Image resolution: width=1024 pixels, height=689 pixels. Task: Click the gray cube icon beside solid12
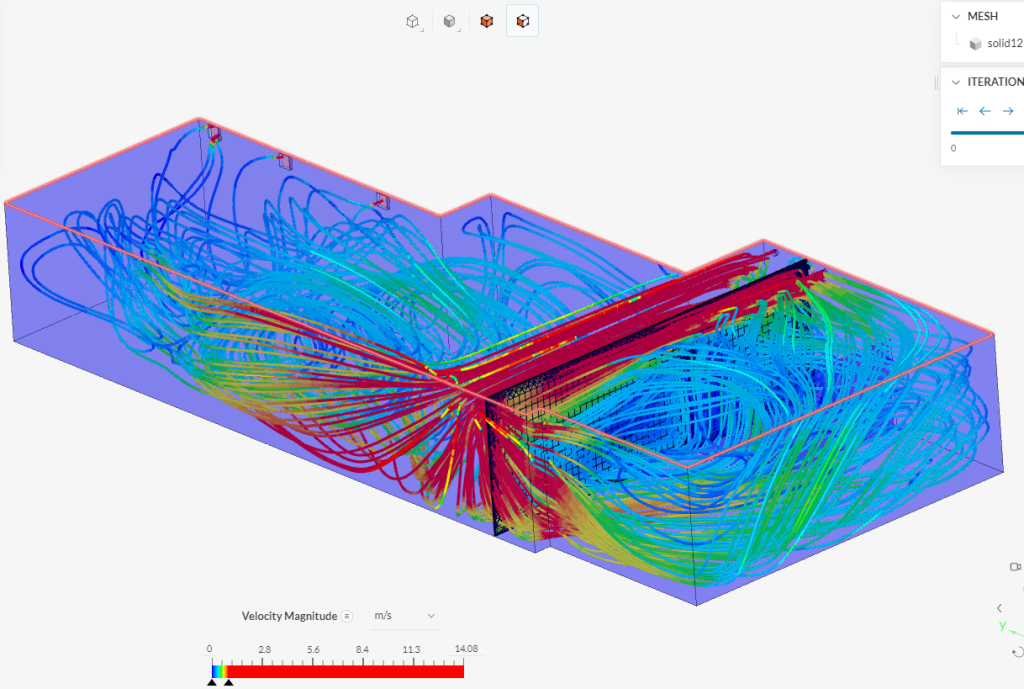(976, 44)
